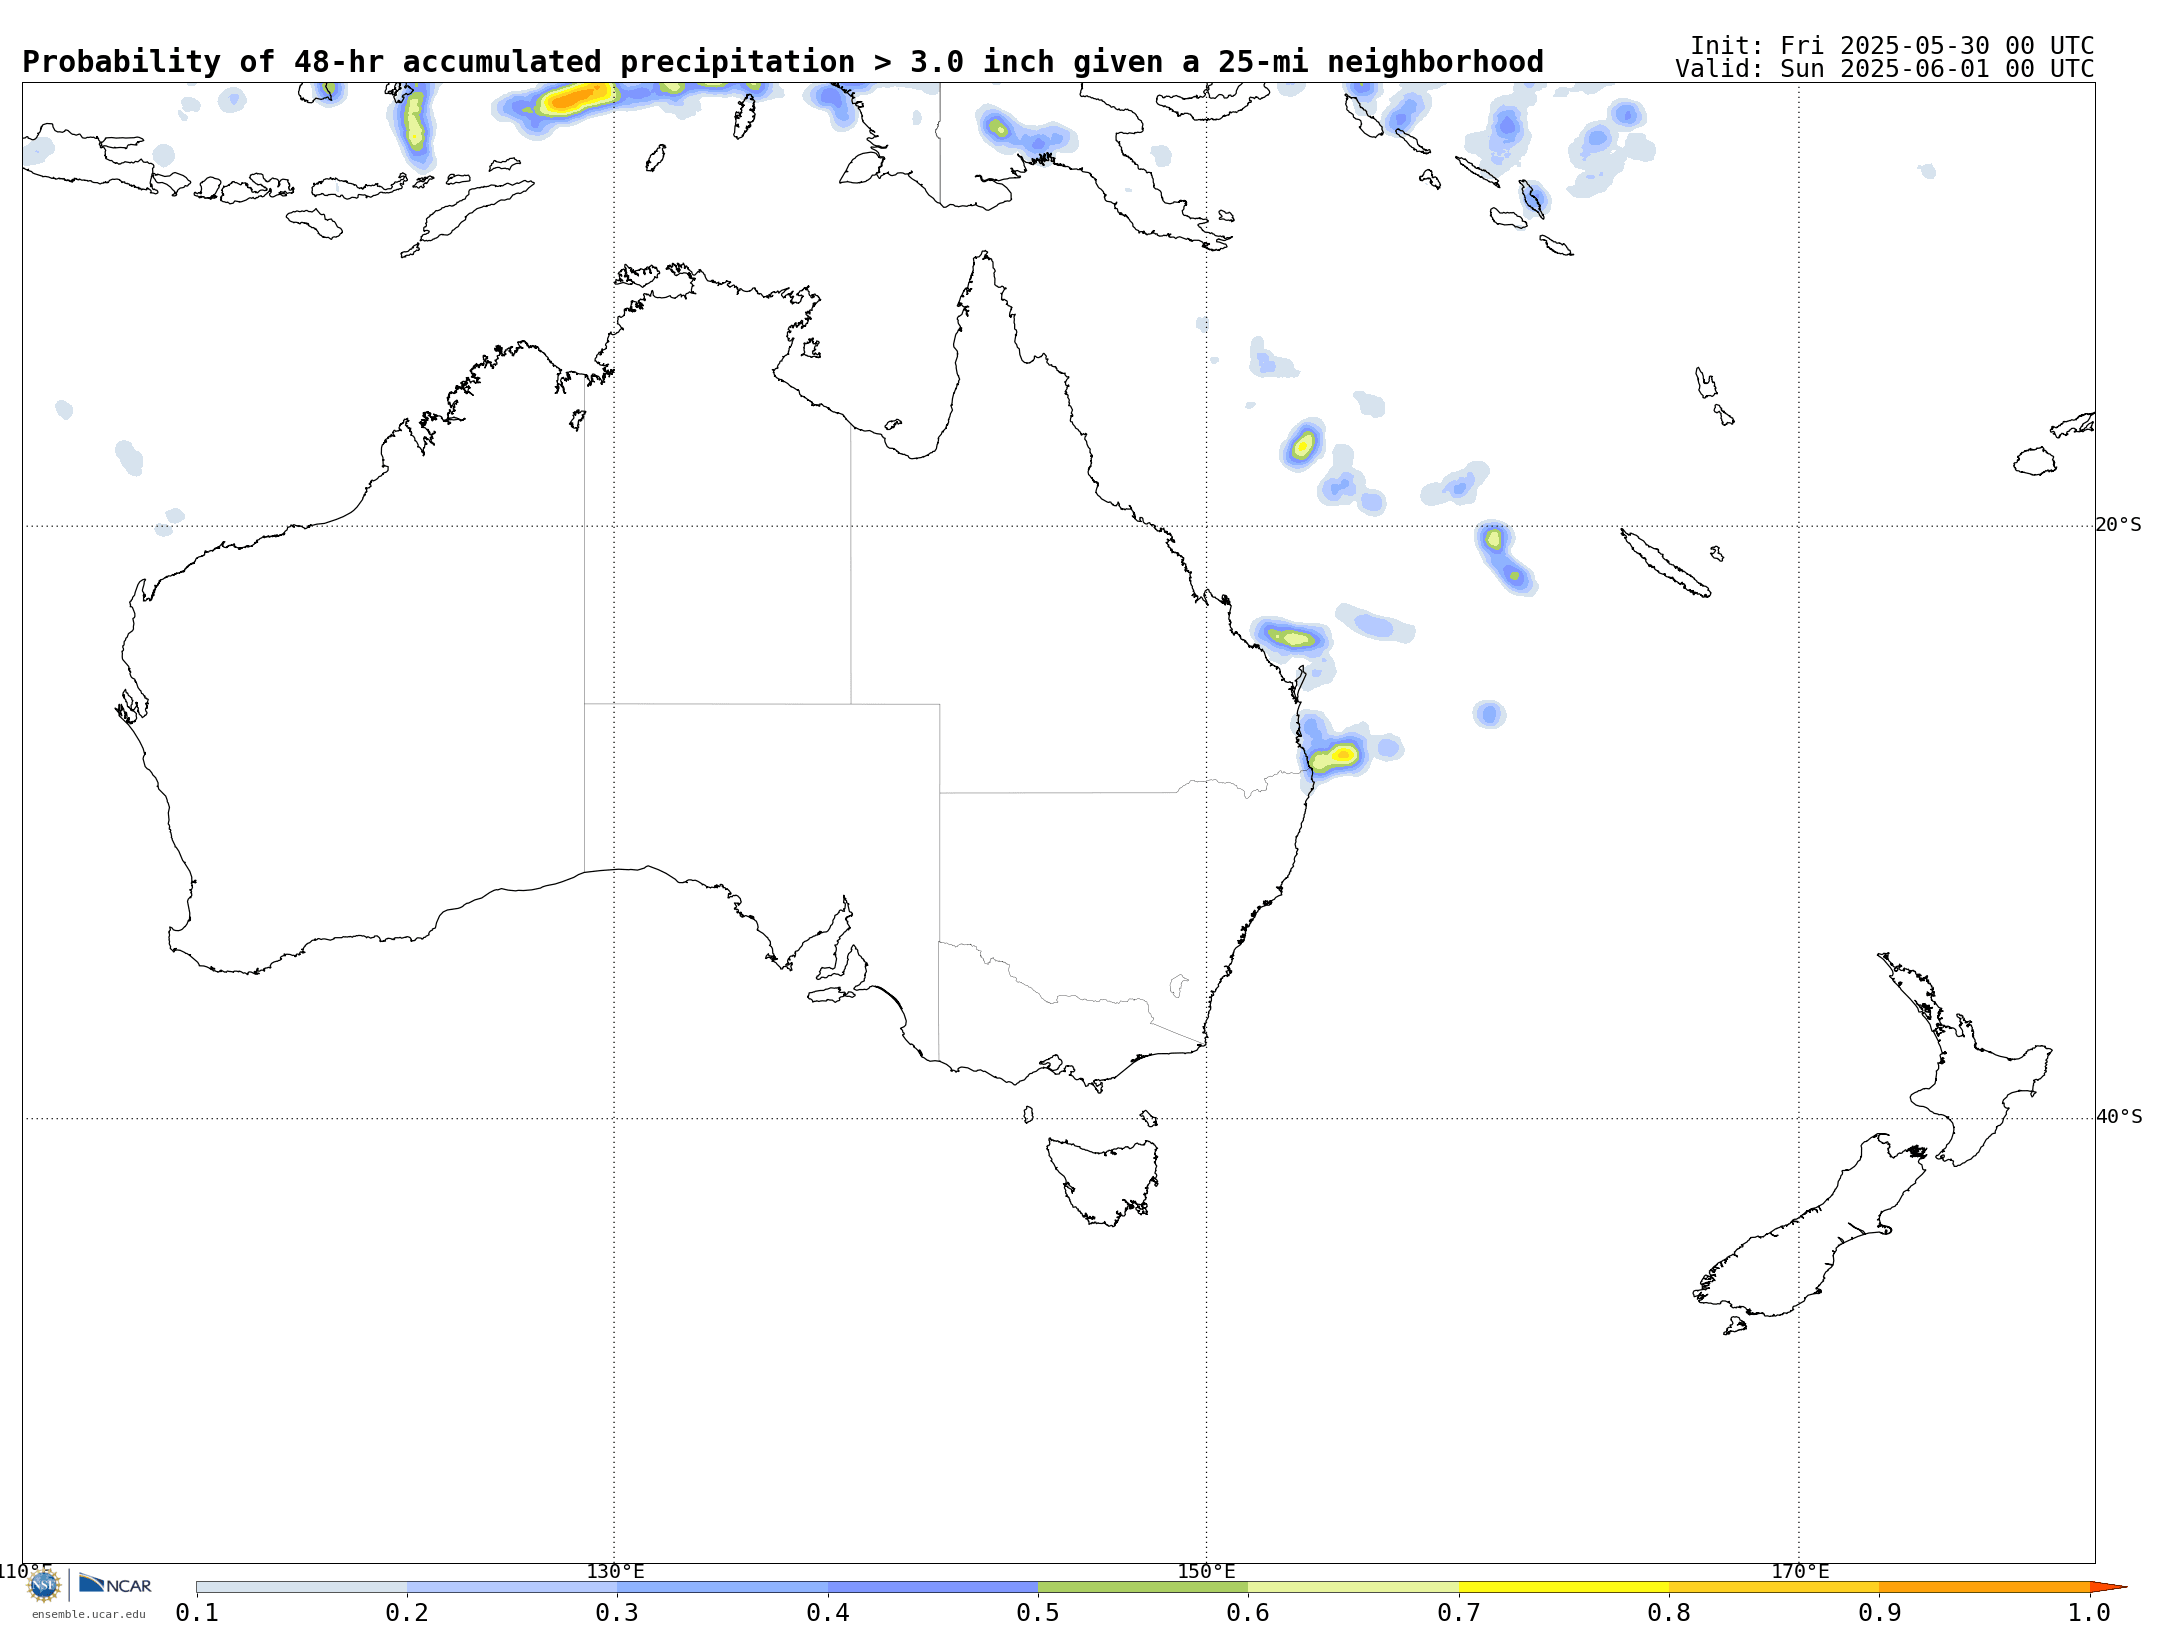2160x1626 pixels.
Task: Click New Zealand's North Island
Action: pyautogui.click(x=1965, y=1060)
